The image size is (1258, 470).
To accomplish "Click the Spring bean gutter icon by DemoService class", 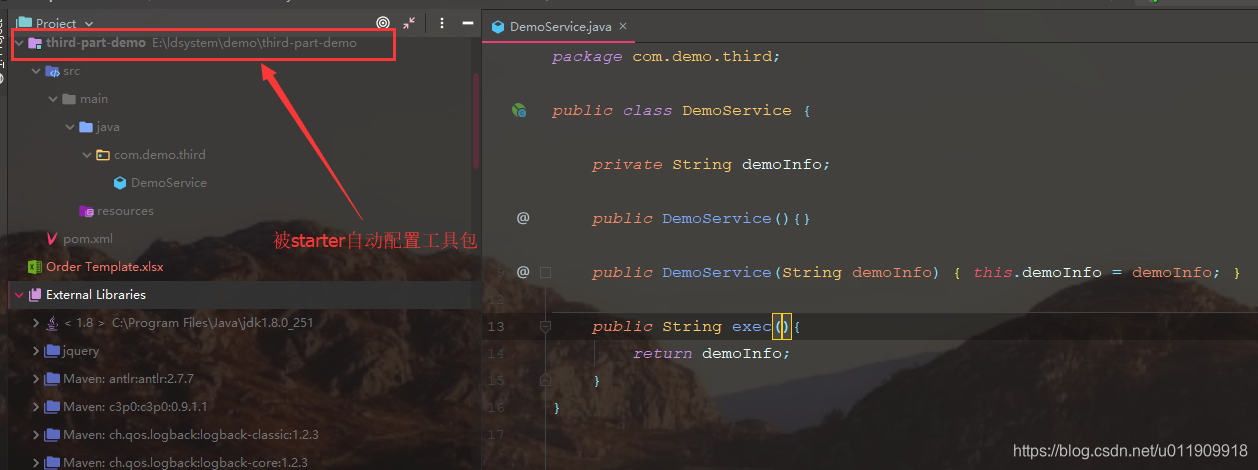I will click(519, 111).
